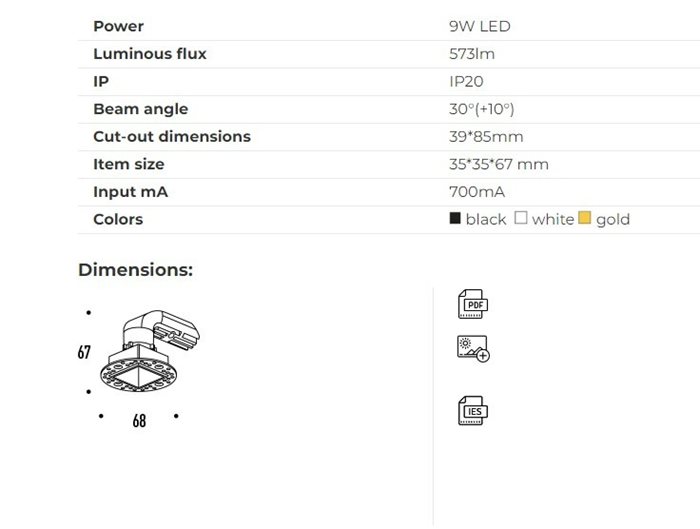This screenshot has height=529, width=700.
Task: Click the 30°(+10°) beam angle value
Action: click(x=482, y=109)
